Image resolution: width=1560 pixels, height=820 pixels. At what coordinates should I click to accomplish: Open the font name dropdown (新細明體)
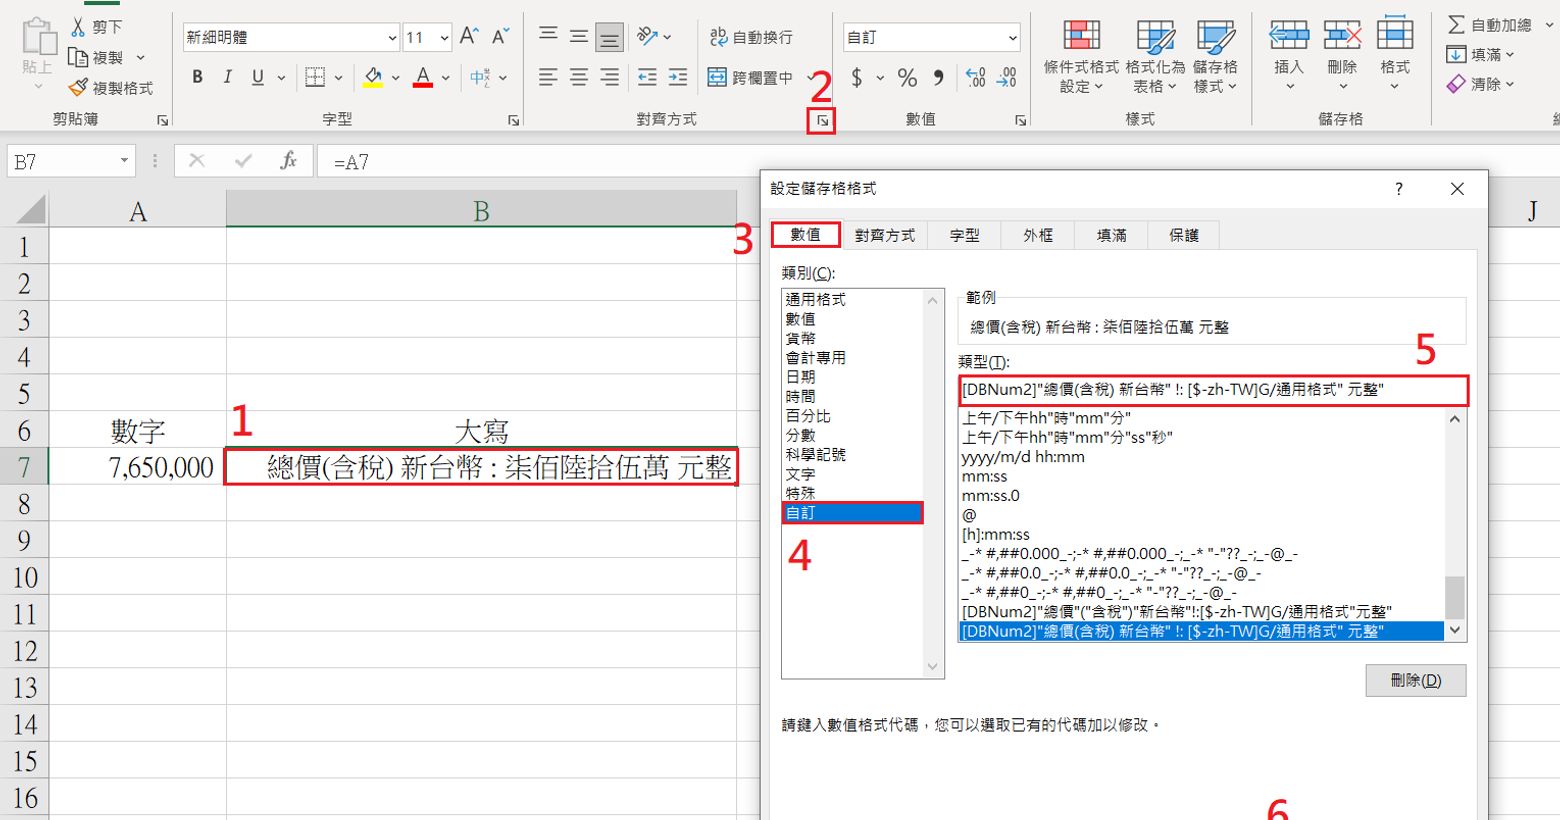click(392, 38)
